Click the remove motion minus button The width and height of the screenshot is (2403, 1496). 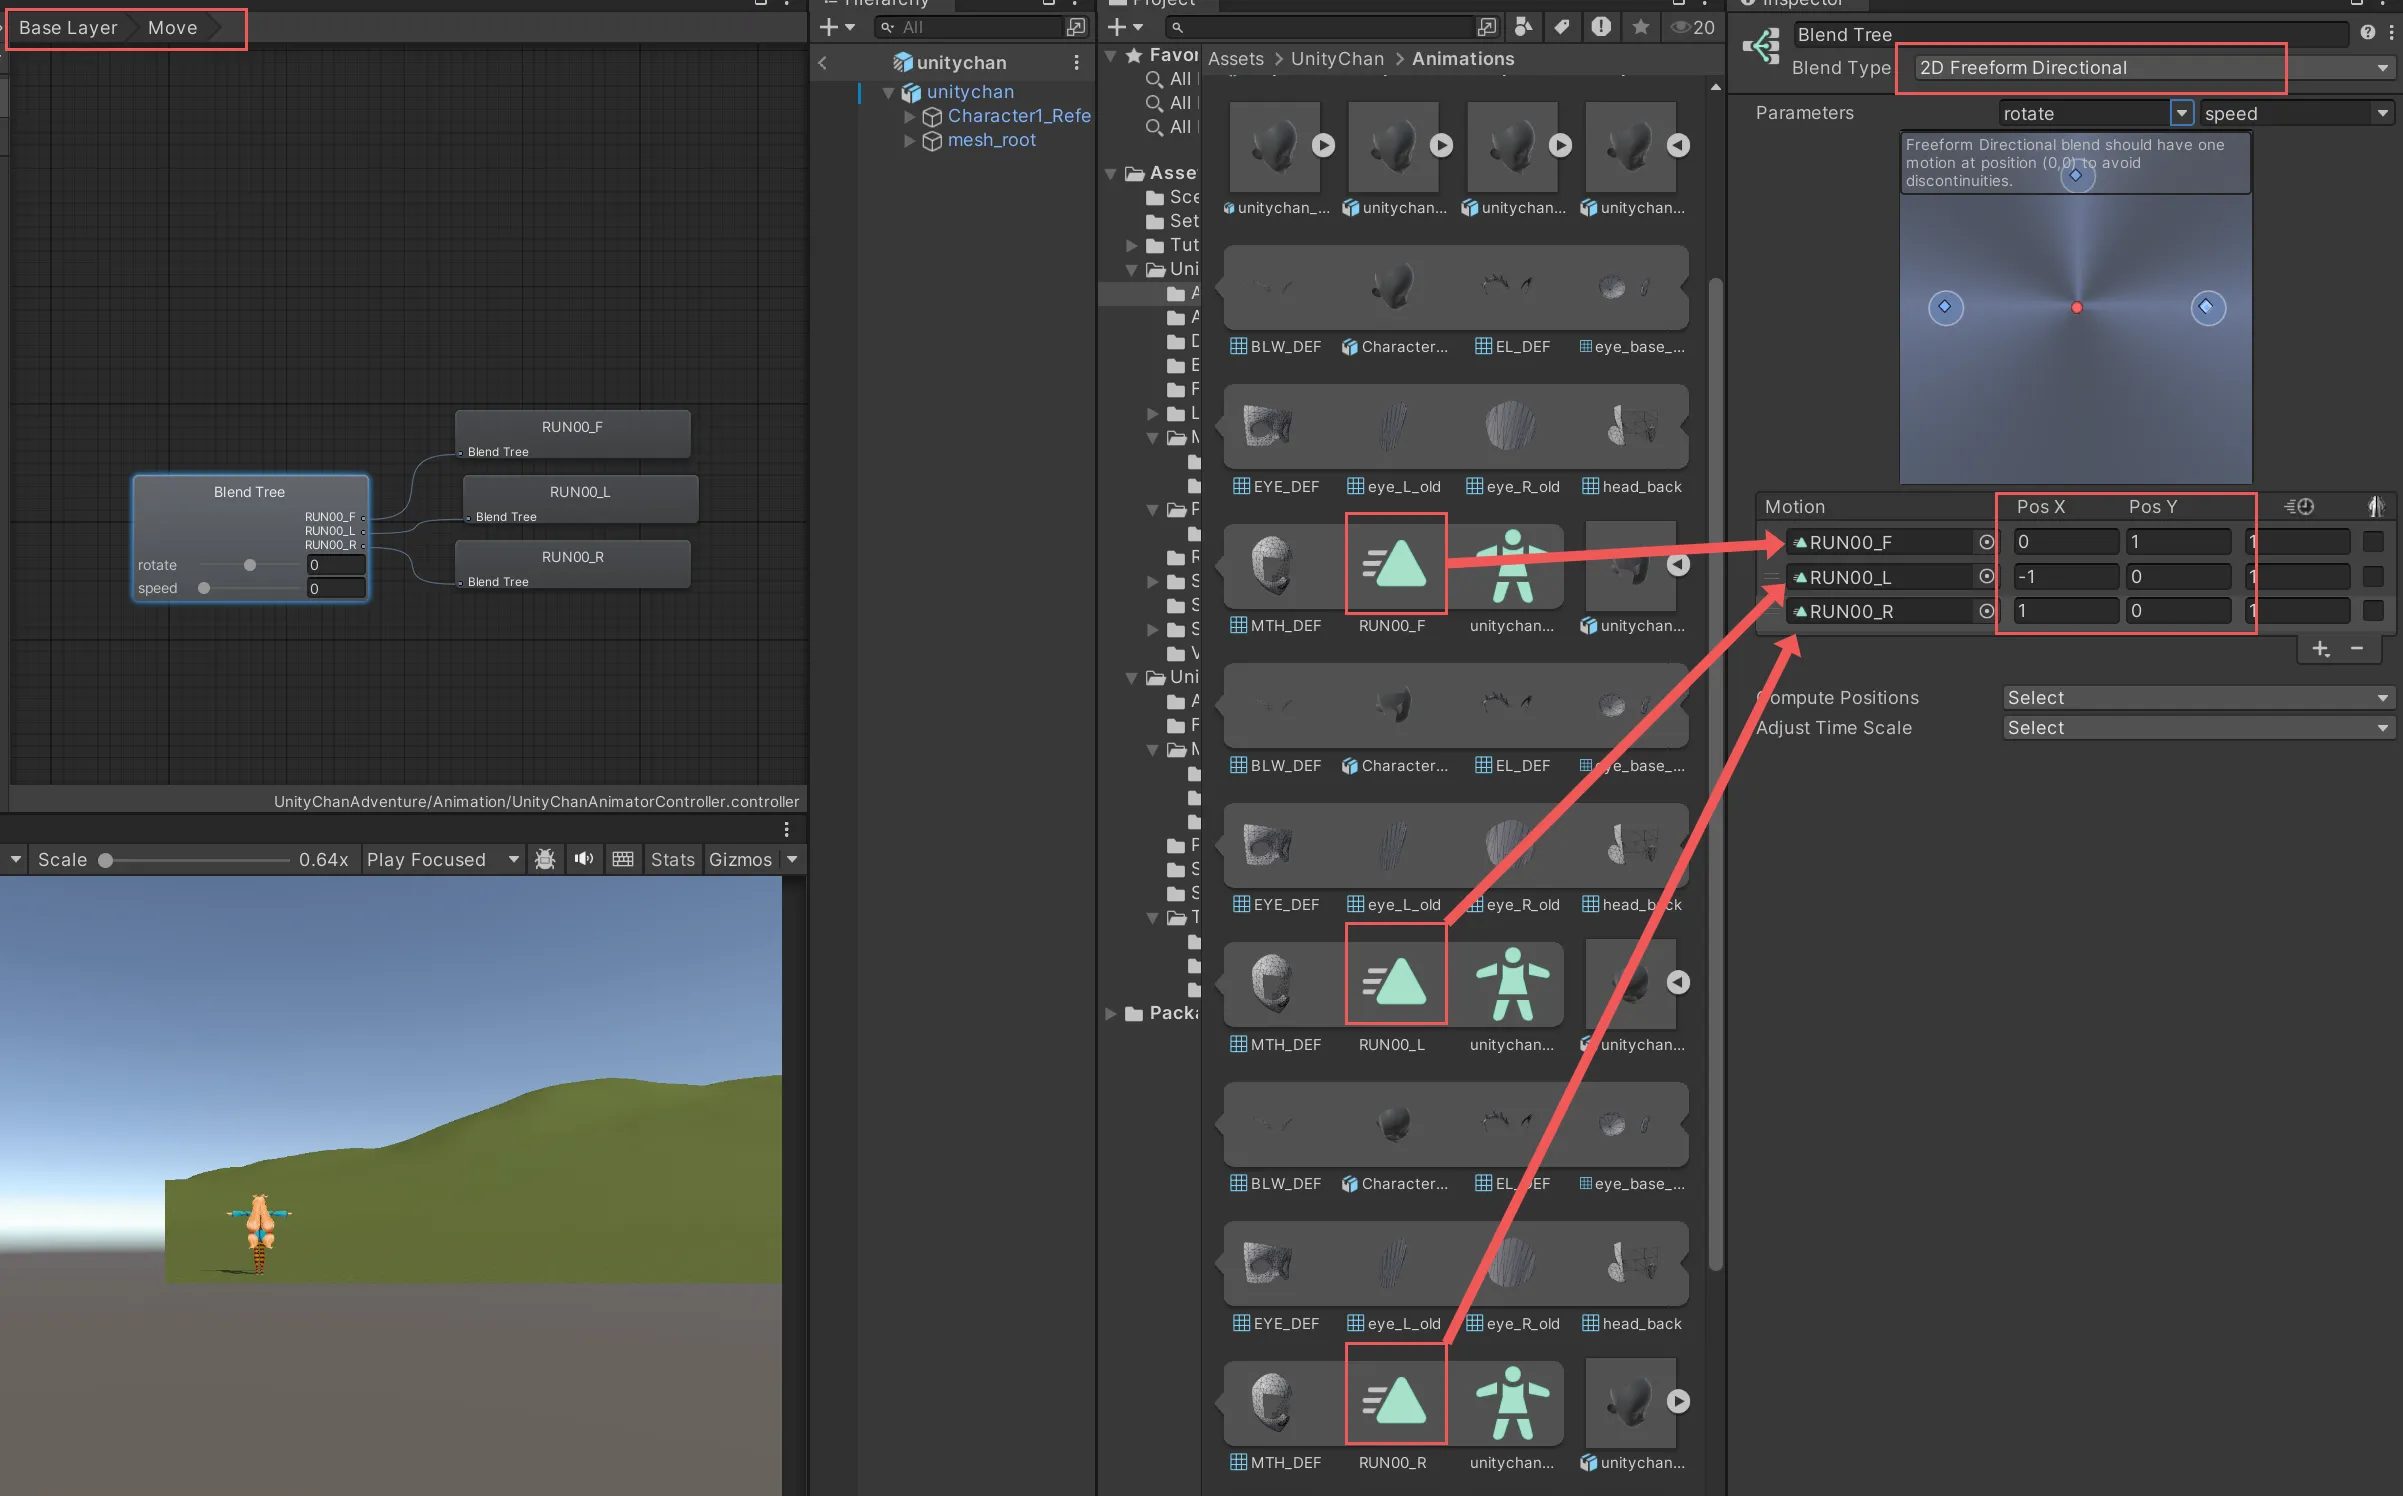click(x=2357, y=649)
